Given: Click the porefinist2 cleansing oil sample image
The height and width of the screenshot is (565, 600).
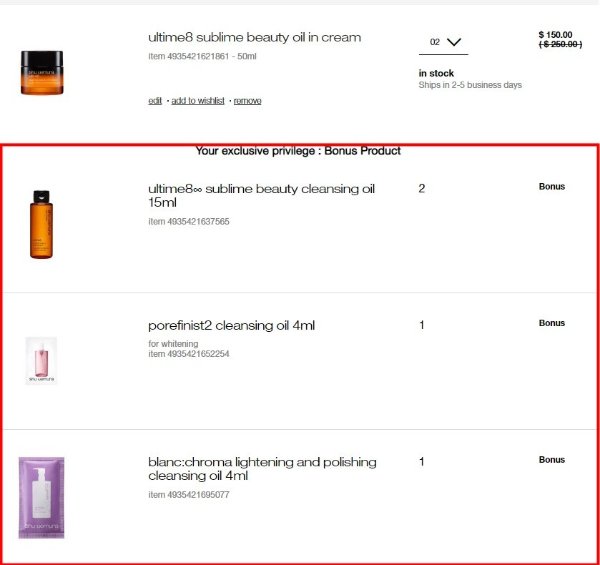Looking at the screenshot, I should pos(41,360).
